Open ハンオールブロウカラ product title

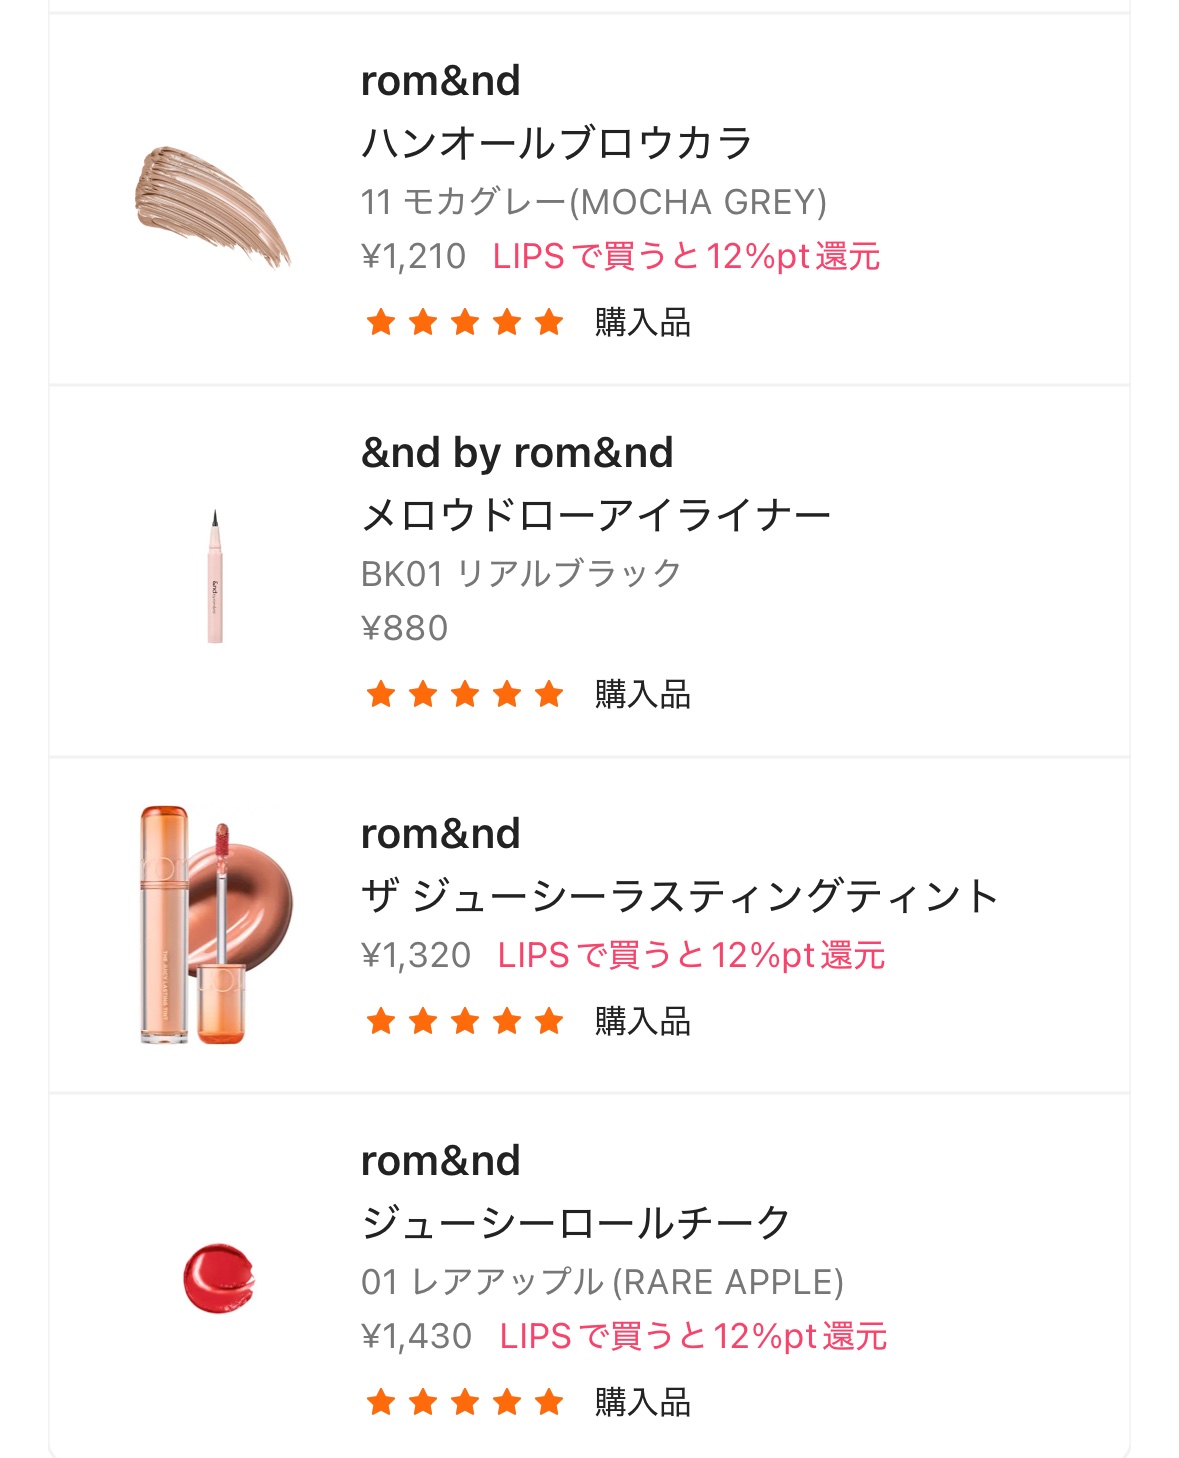tap(556, 143)
